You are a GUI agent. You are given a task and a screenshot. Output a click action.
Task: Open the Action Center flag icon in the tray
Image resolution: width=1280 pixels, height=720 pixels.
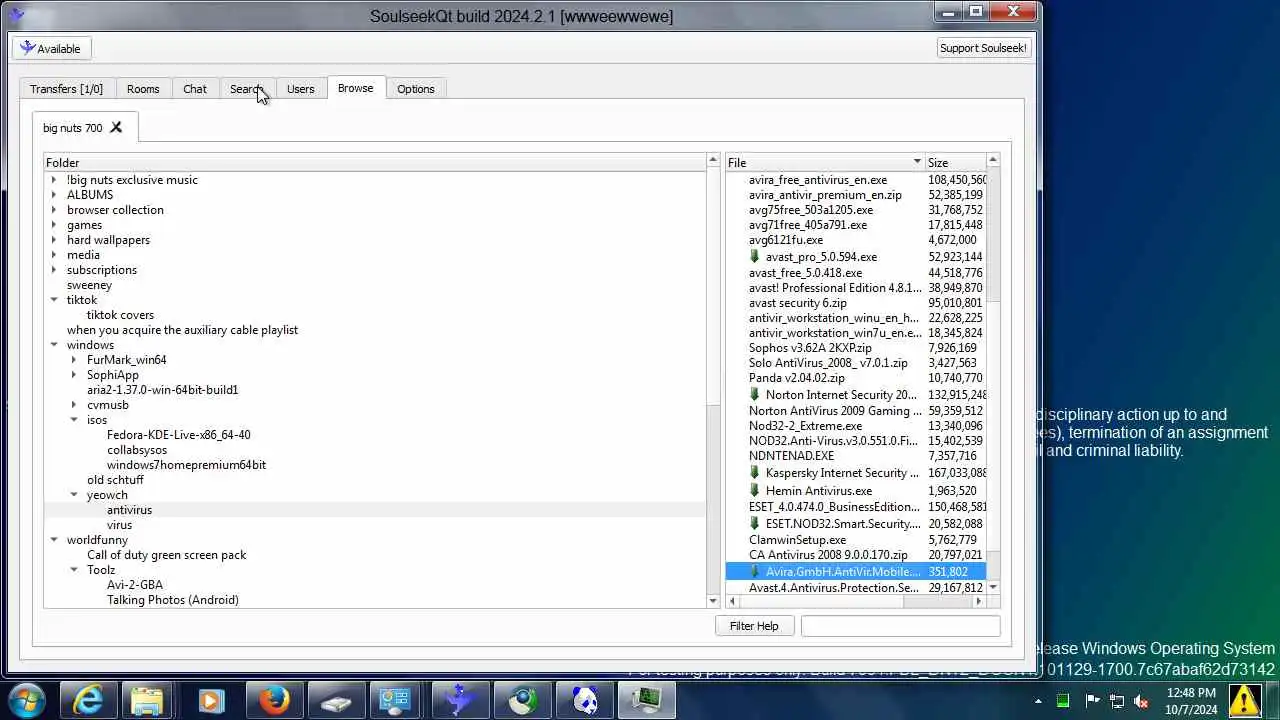coord(1092,701)
